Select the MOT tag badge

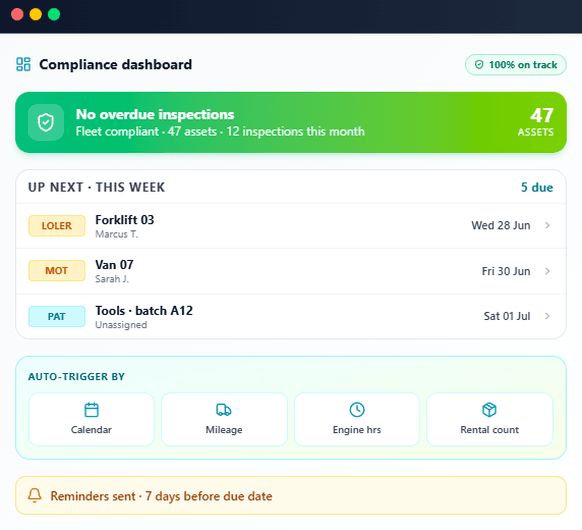(x=57, y=271)
